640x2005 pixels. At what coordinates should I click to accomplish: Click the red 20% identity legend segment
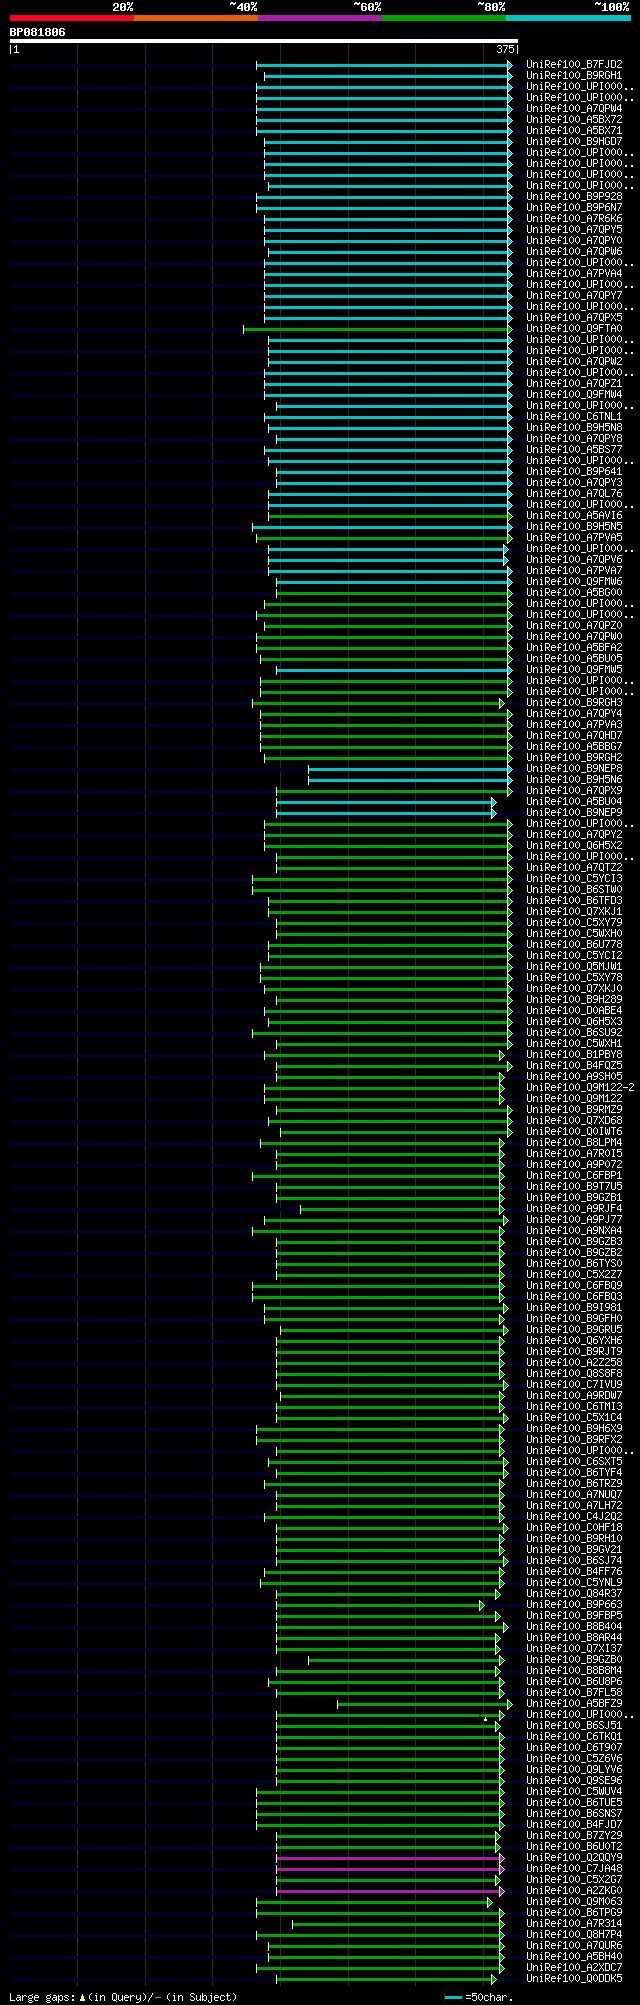(71, 18)
